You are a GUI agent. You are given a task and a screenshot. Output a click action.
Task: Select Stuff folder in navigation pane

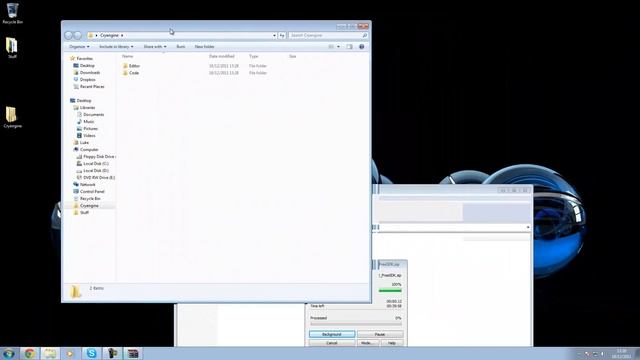84,213
